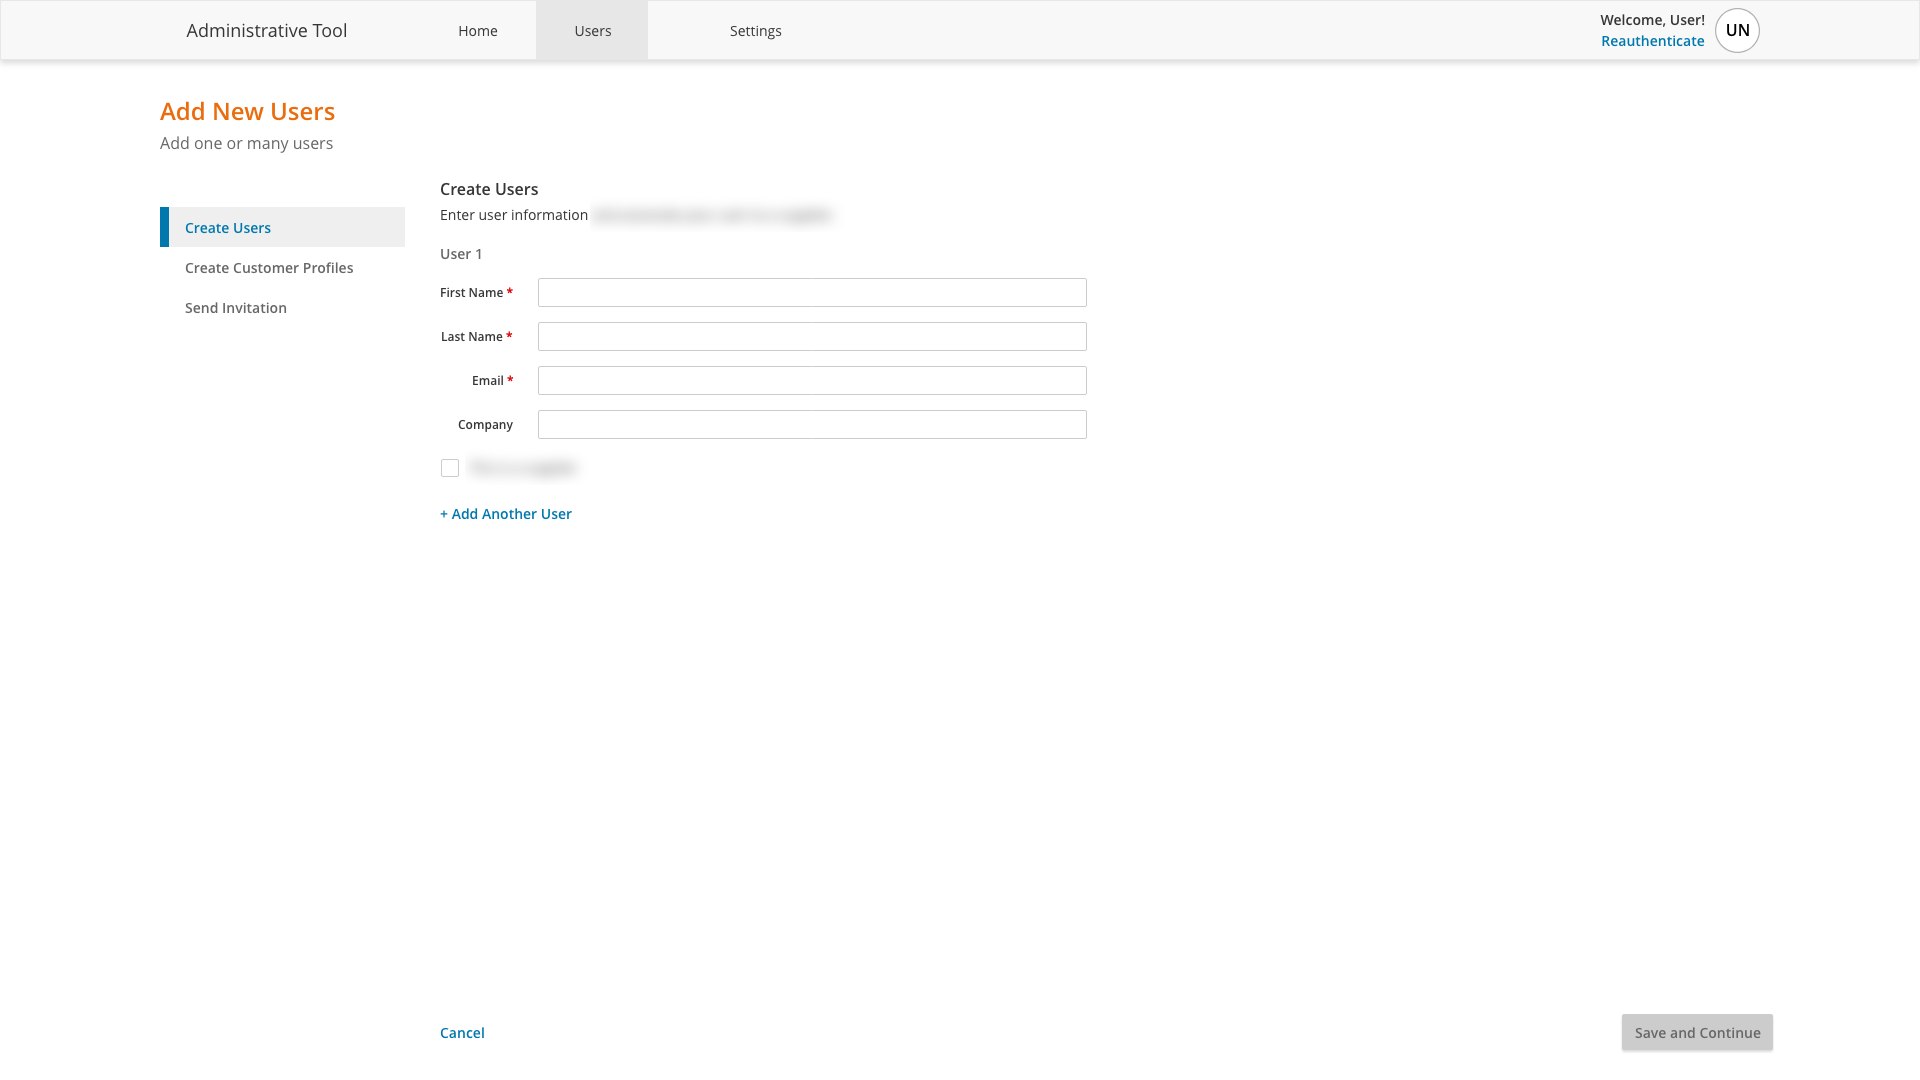This screenshot has width=1920, height=1080.
Task: Click the Administrative Tool logo
Action: (x=266, y=30)
